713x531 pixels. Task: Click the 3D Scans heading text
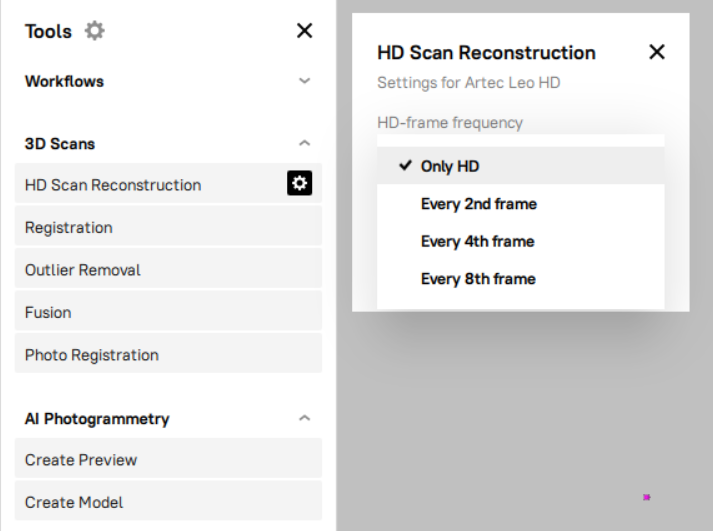pos(60,144)
